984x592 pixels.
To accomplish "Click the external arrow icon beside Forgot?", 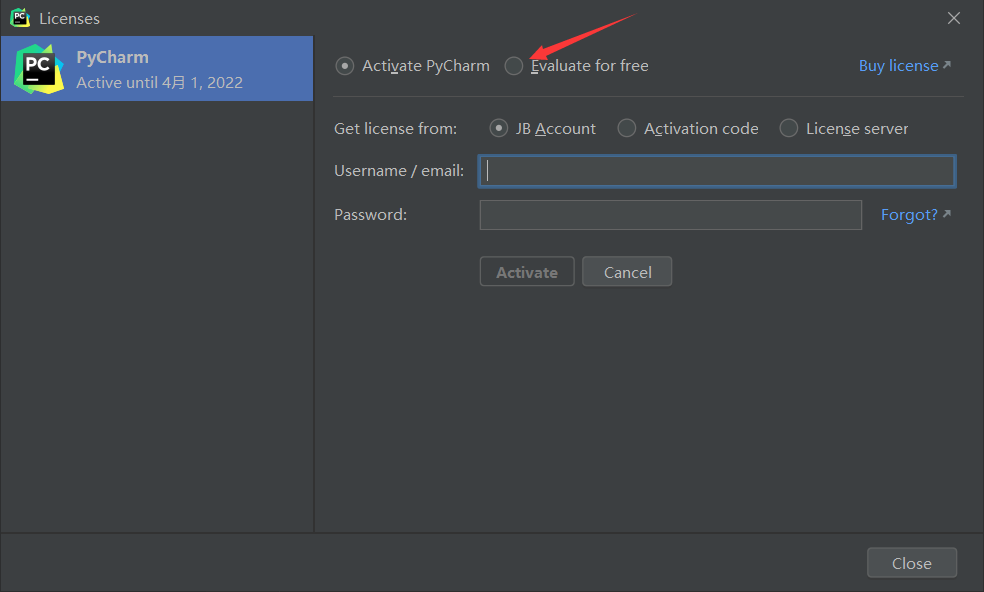I will coord(947,214).
